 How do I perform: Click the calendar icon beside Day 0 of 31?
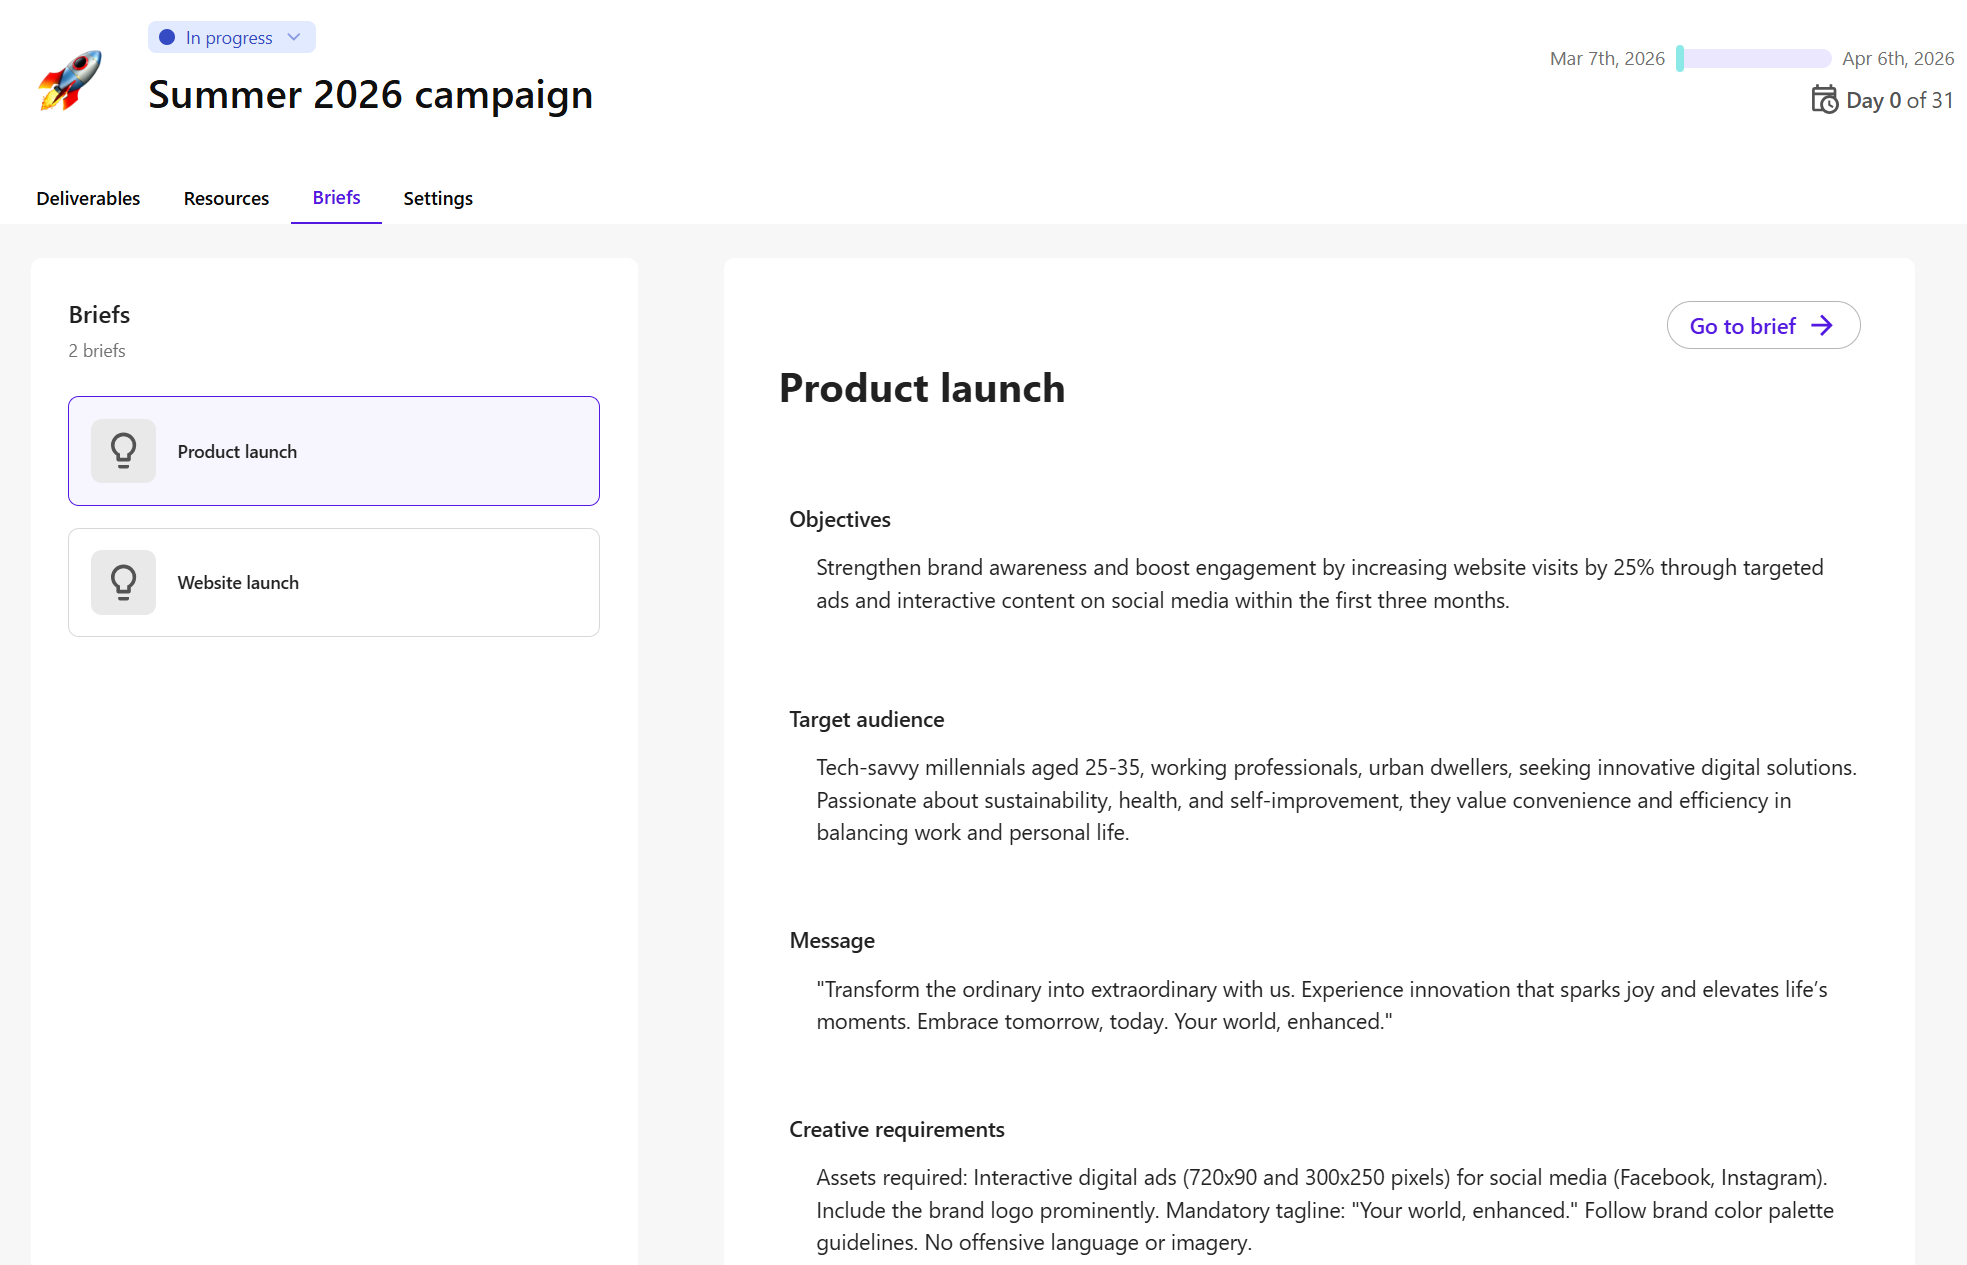pos(1824,100)
